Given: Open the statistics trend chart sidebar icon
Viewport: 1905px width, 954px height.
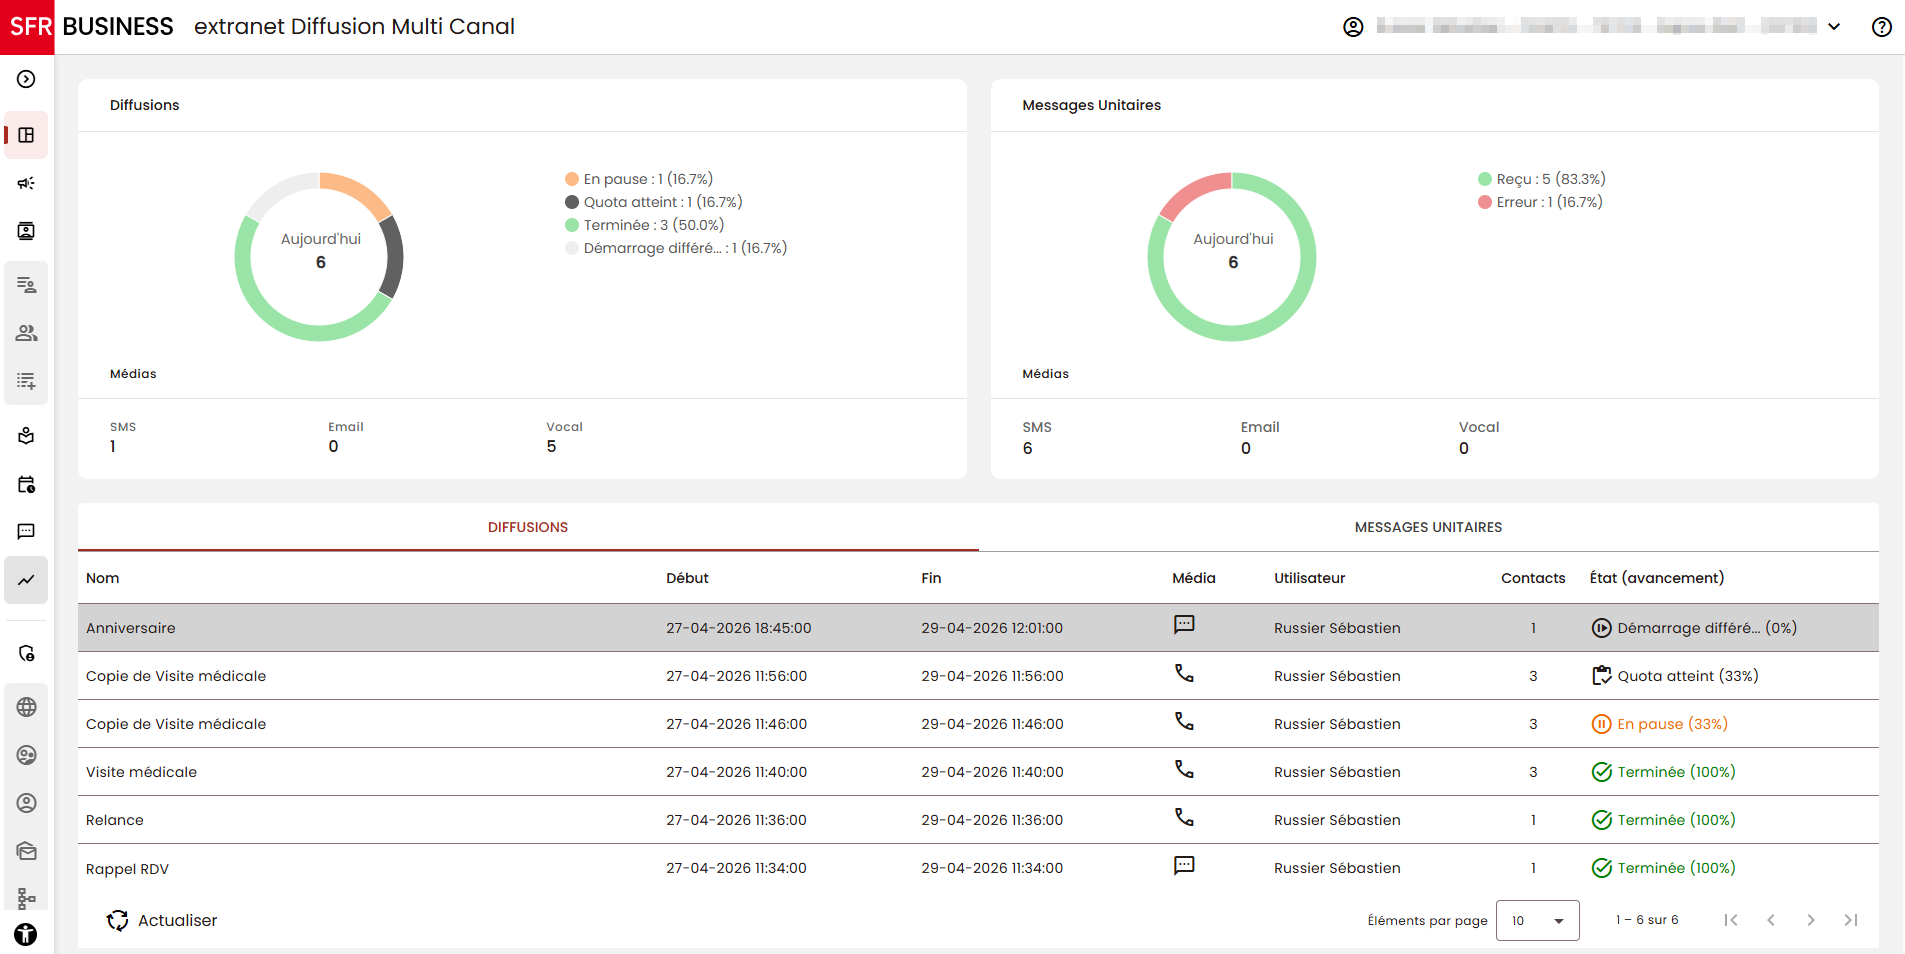Looking at the screenshot, I should (x=27, y=580).
